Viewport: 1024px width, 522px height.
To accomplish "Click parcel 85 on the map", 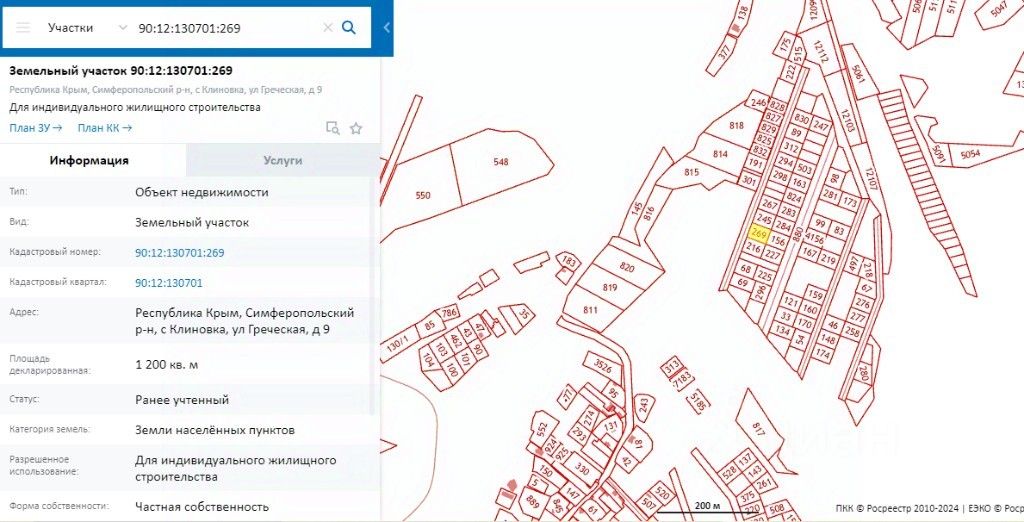I will (430, 325).
